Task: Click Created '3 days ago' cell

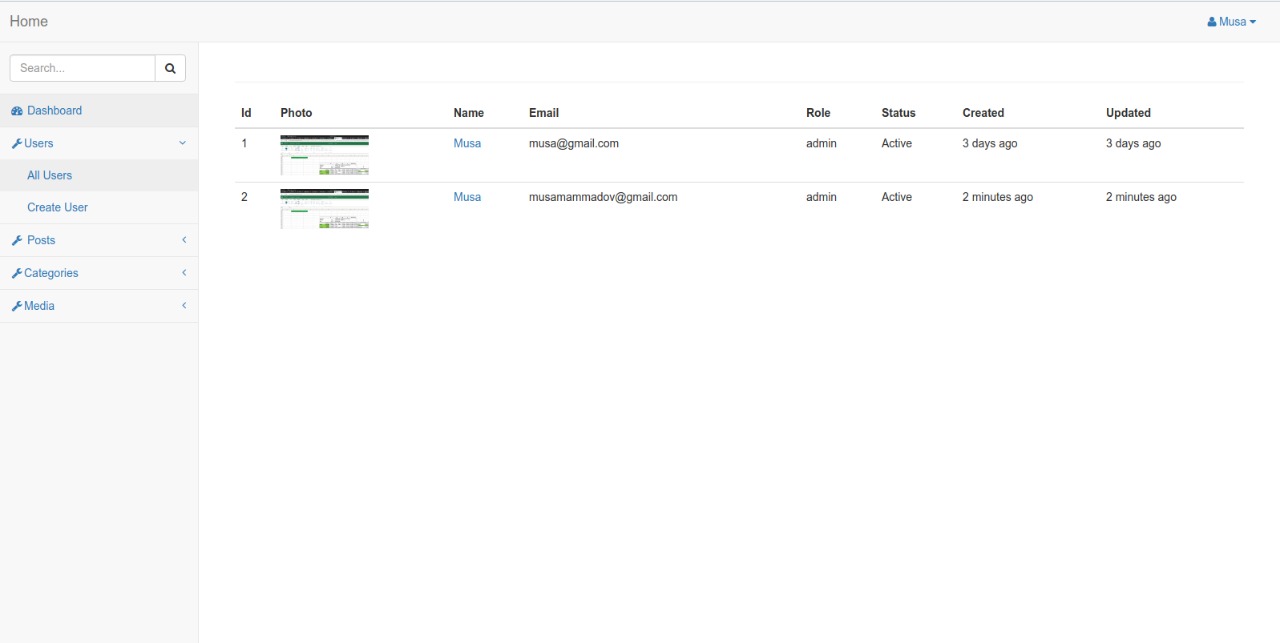Action: pyautogui.click(x=990, y=143)
